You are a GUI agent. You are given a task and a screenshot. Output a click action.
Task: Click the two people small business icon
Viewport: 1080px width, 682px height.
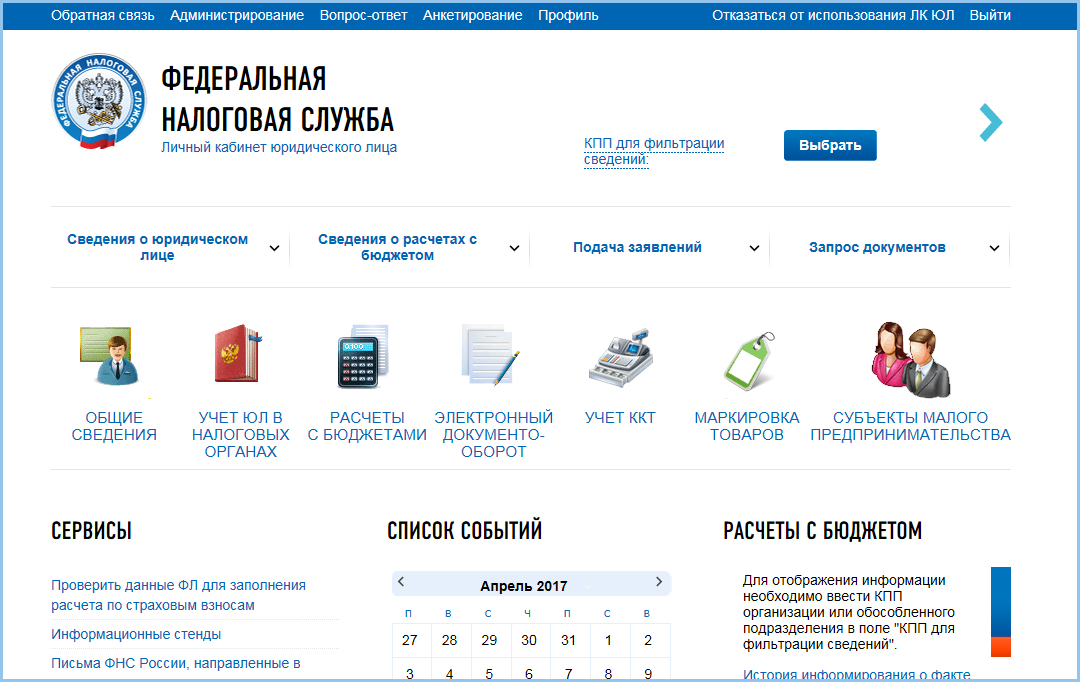click(911, 359)
